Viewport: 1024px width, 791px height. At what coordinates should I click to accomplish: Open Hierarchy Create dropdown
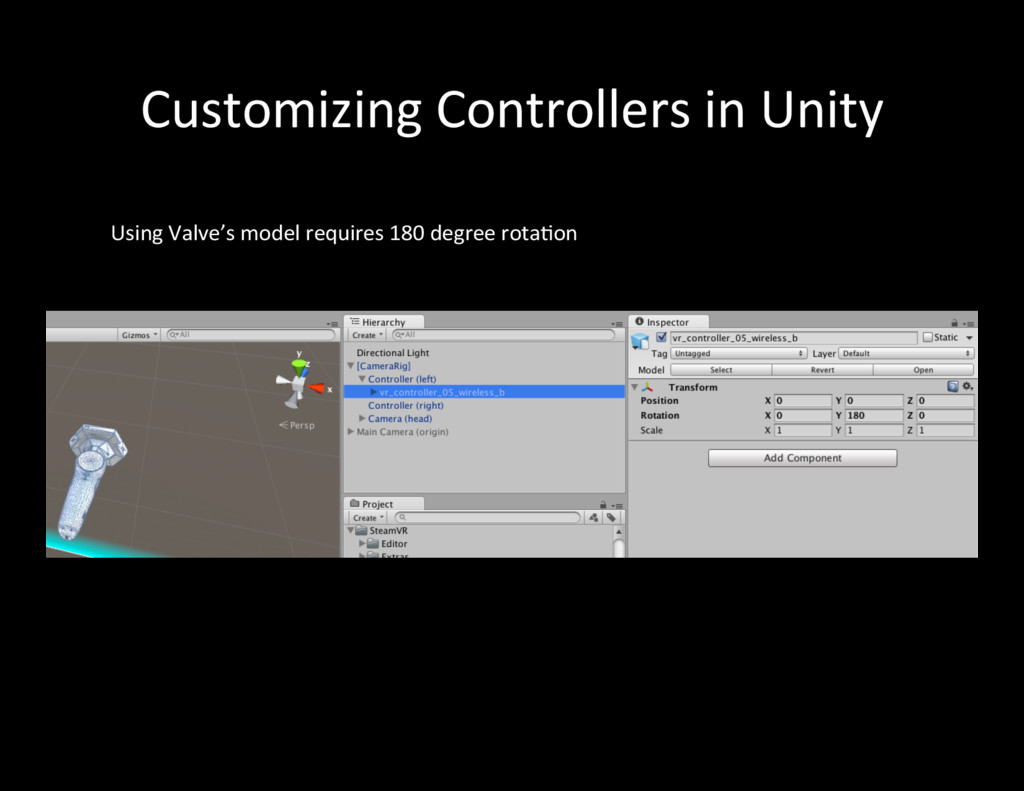(x=367, y=335)
